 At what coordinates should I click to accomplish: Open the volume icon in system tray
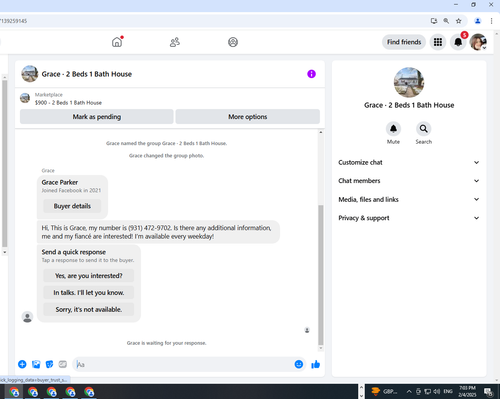coord(436,391)
